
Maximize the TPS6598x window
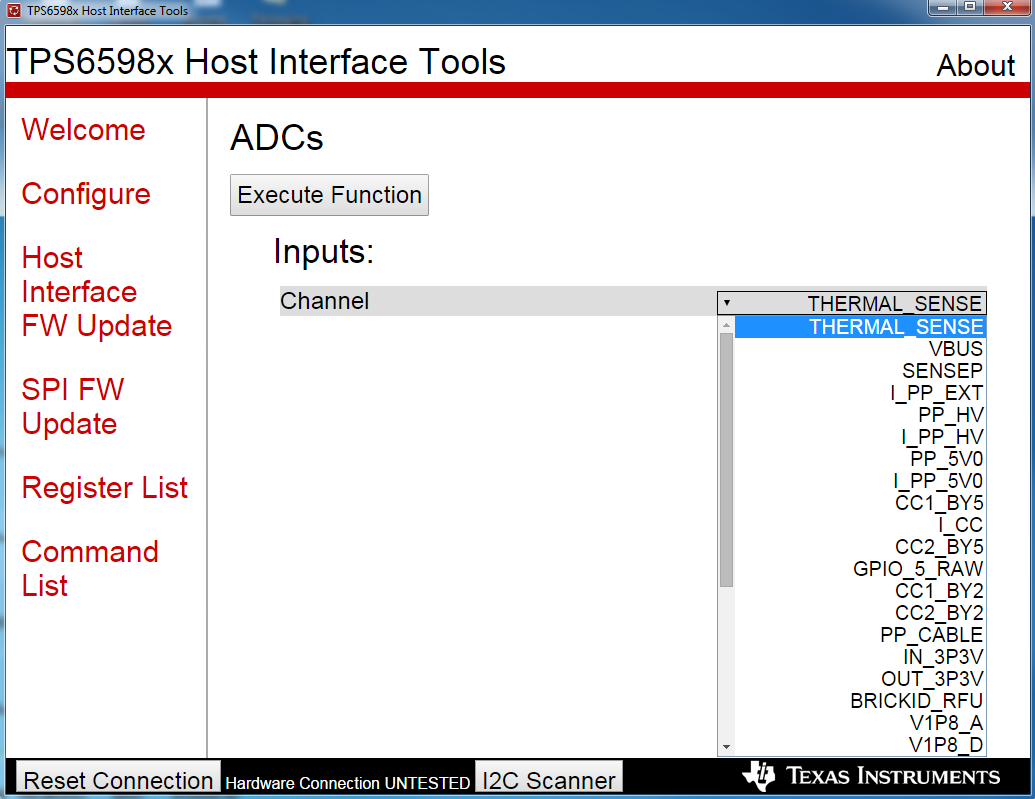970,7
